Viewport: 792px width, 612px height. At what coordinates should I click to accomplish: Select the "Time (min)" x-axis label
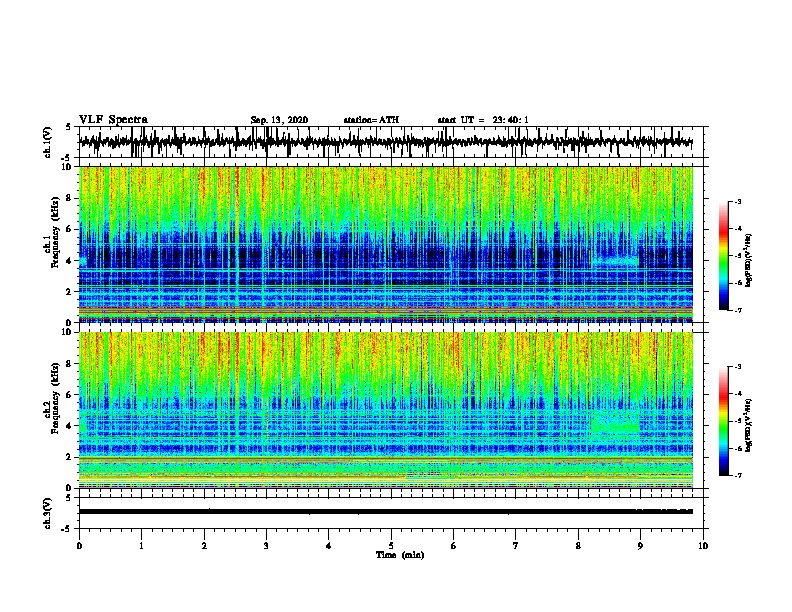click(x=400, y=555)
